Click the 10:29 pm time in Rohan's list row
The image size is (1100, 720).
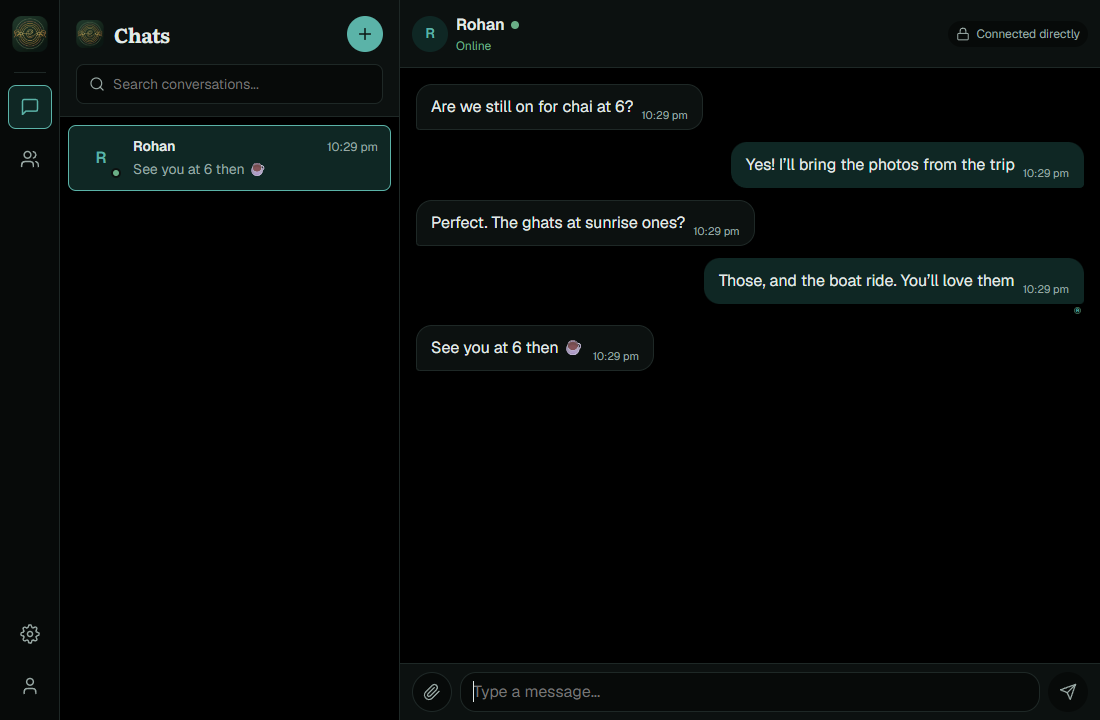point(352,147)
